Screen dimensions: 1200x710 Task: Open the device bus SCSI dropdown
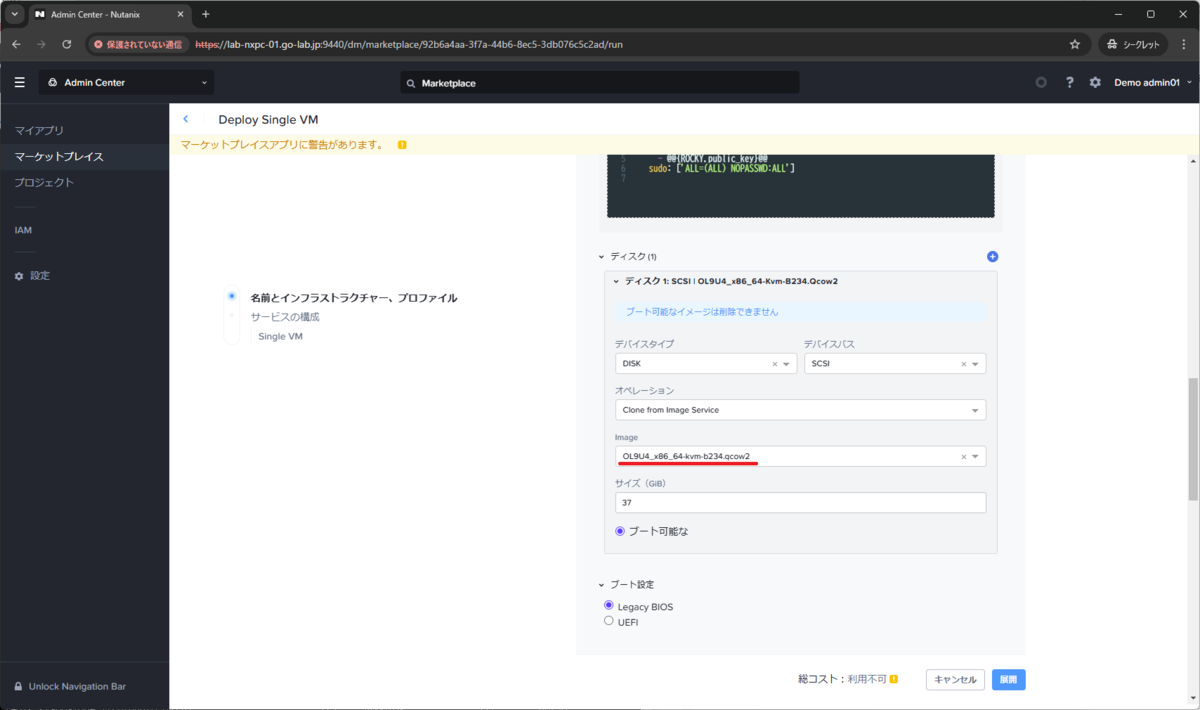coord(975,364)
